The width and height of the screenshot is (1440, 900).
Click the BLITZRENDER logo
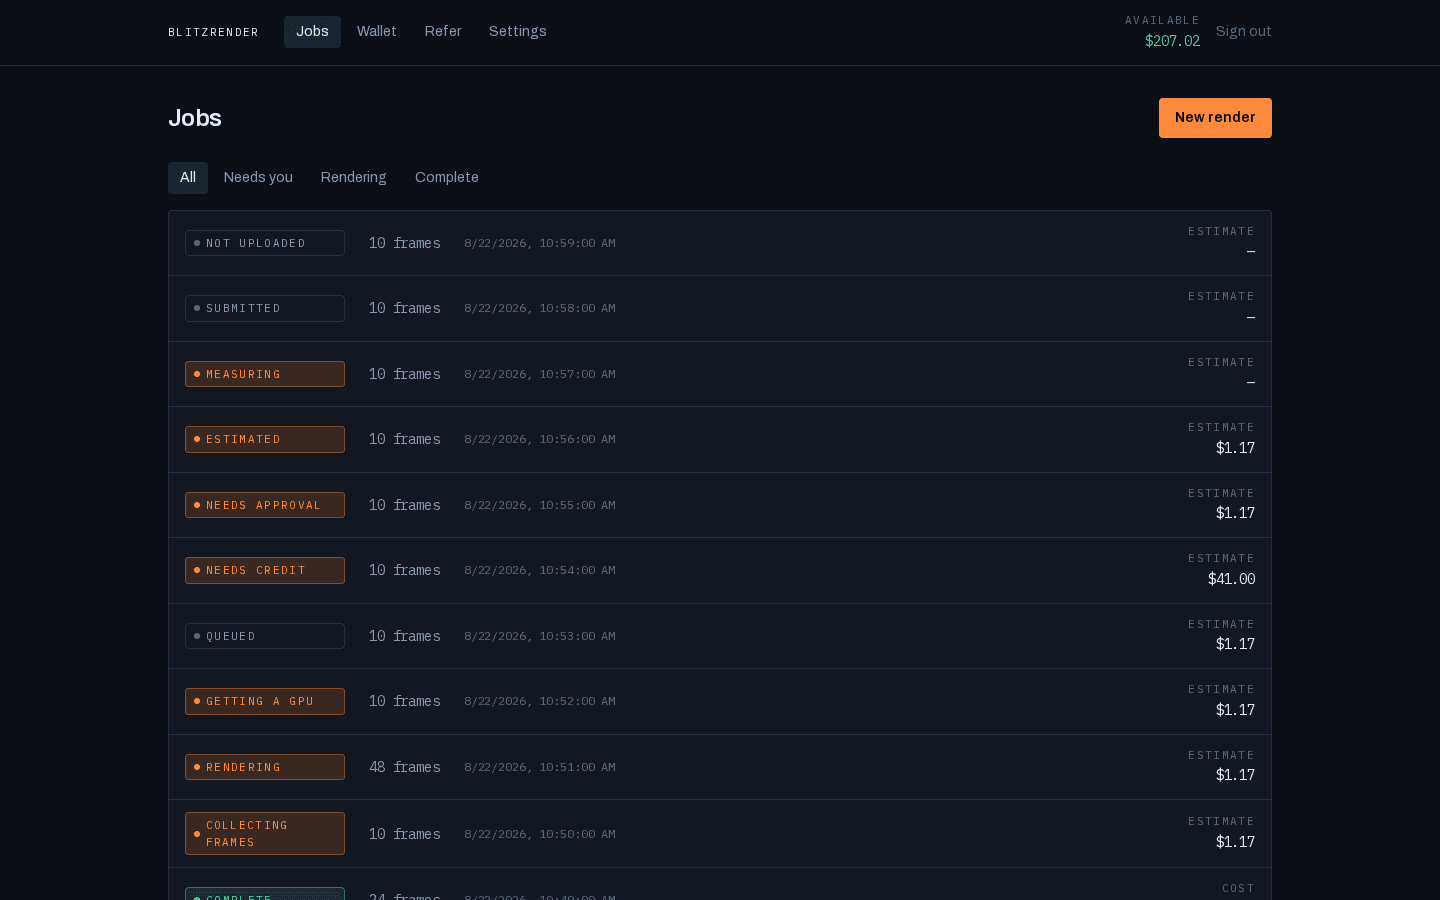pos(213,32)
